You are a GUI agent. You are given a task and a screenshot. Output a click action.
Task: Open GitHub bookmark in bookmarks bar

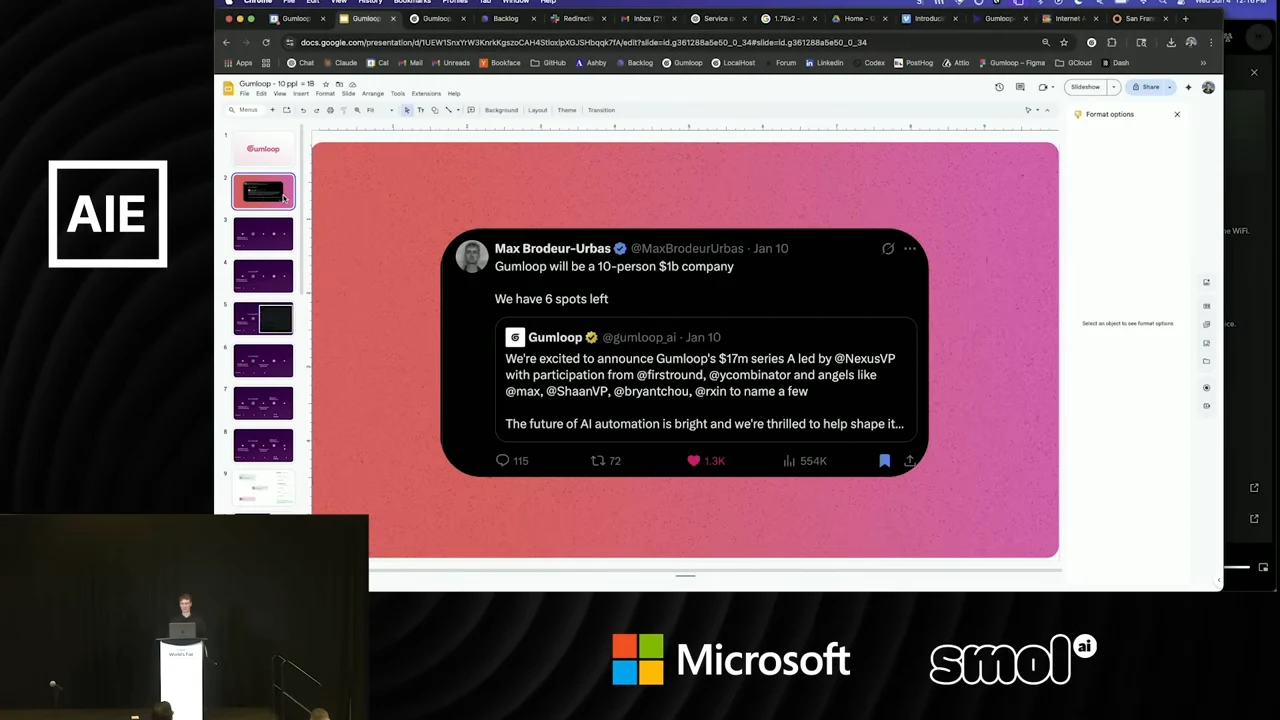[x=548, y=63]
